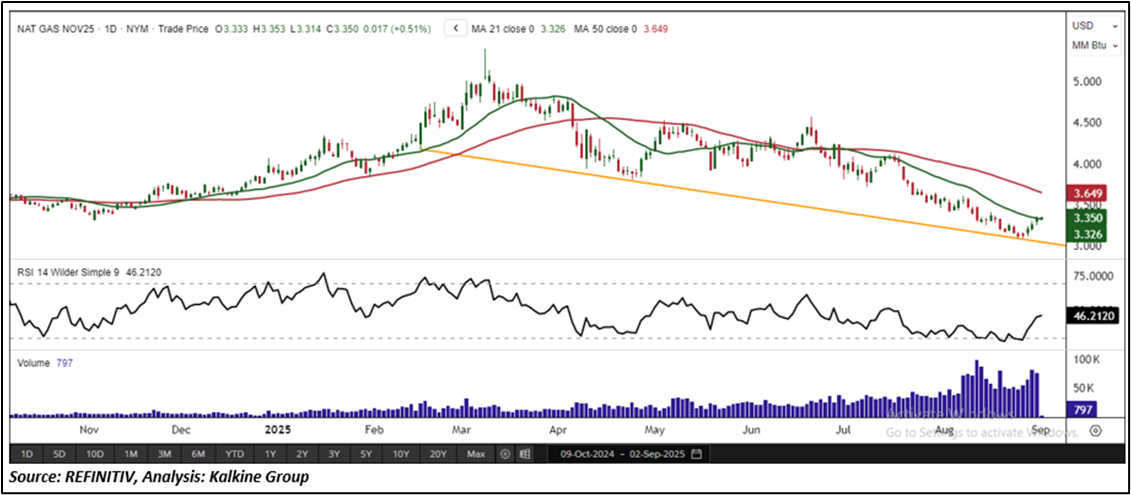Click the 5.000 price axis label
This screenshot has width=1131, height=495.
1086,82
